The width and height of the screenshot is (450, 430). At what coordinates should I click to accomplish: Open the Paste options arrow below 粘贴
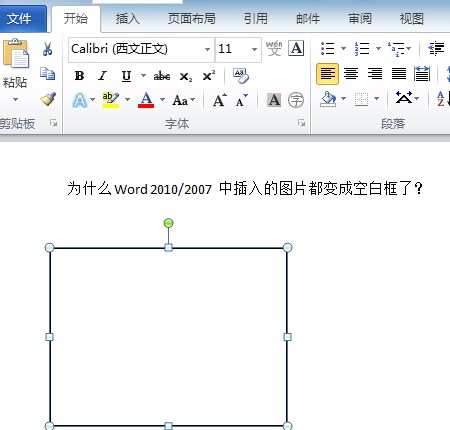(x=15, y=99)
